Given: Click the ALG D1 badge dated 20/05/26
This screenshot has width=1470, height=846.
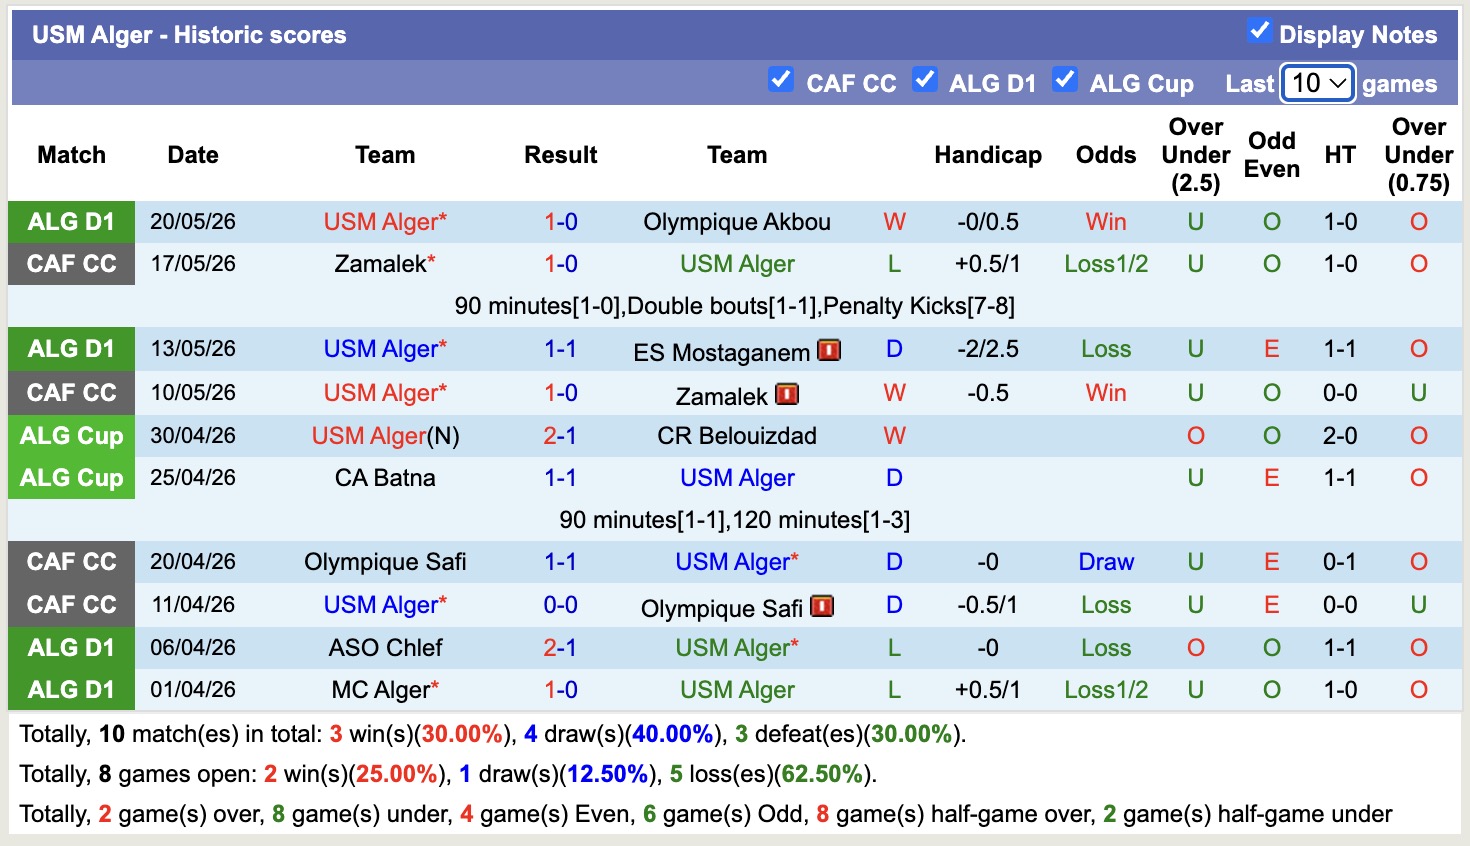Looking at the screenshot, I should pos(71,222).
